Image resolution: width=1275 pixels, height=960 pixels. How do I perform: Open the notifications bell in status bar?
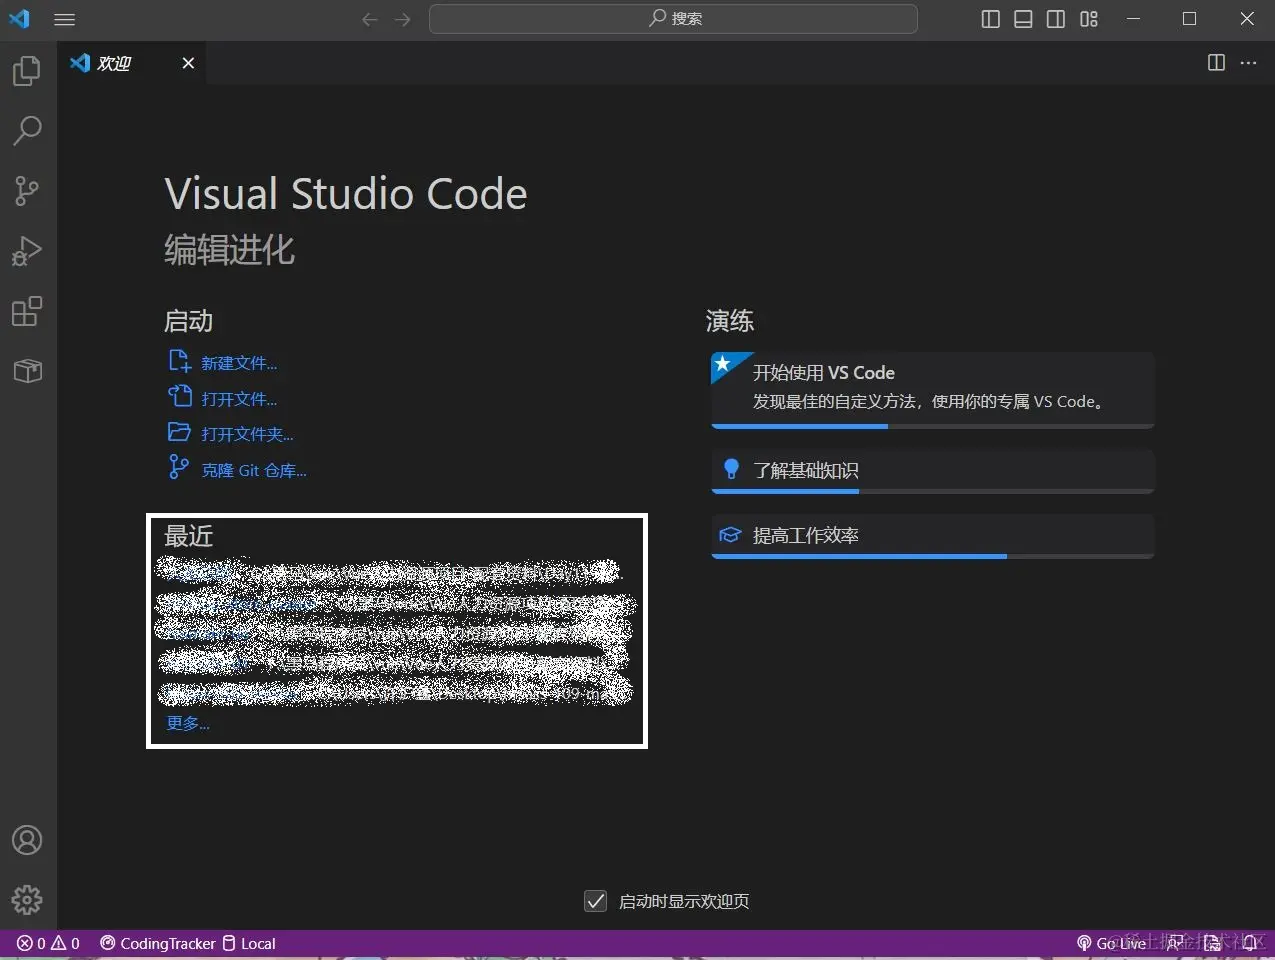[x=1249, y=943]
